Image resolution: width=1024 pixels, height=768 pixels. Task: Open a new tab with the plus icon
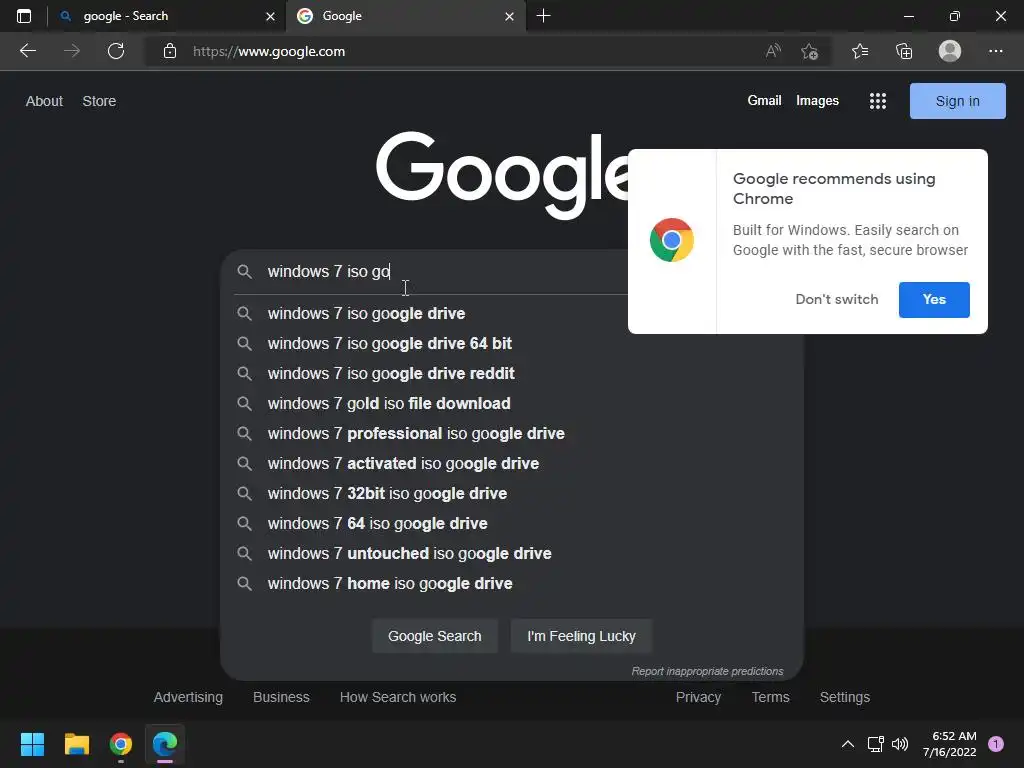point(543,16)
